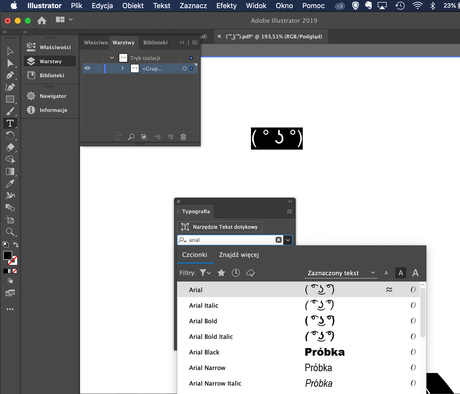The image size is (460, 394).
Task: Switch to the Właściwości panel tab
Action: pyautogui.click(x=96, y=43)
